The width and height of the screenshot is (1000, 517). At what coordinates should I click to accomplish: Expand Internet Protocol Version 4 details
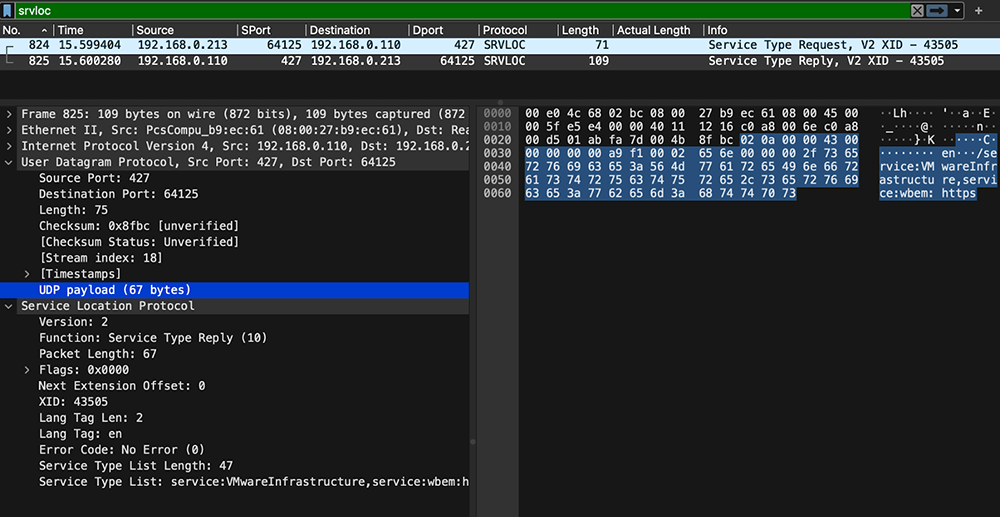pyautogui.click(x=9, y=146)
